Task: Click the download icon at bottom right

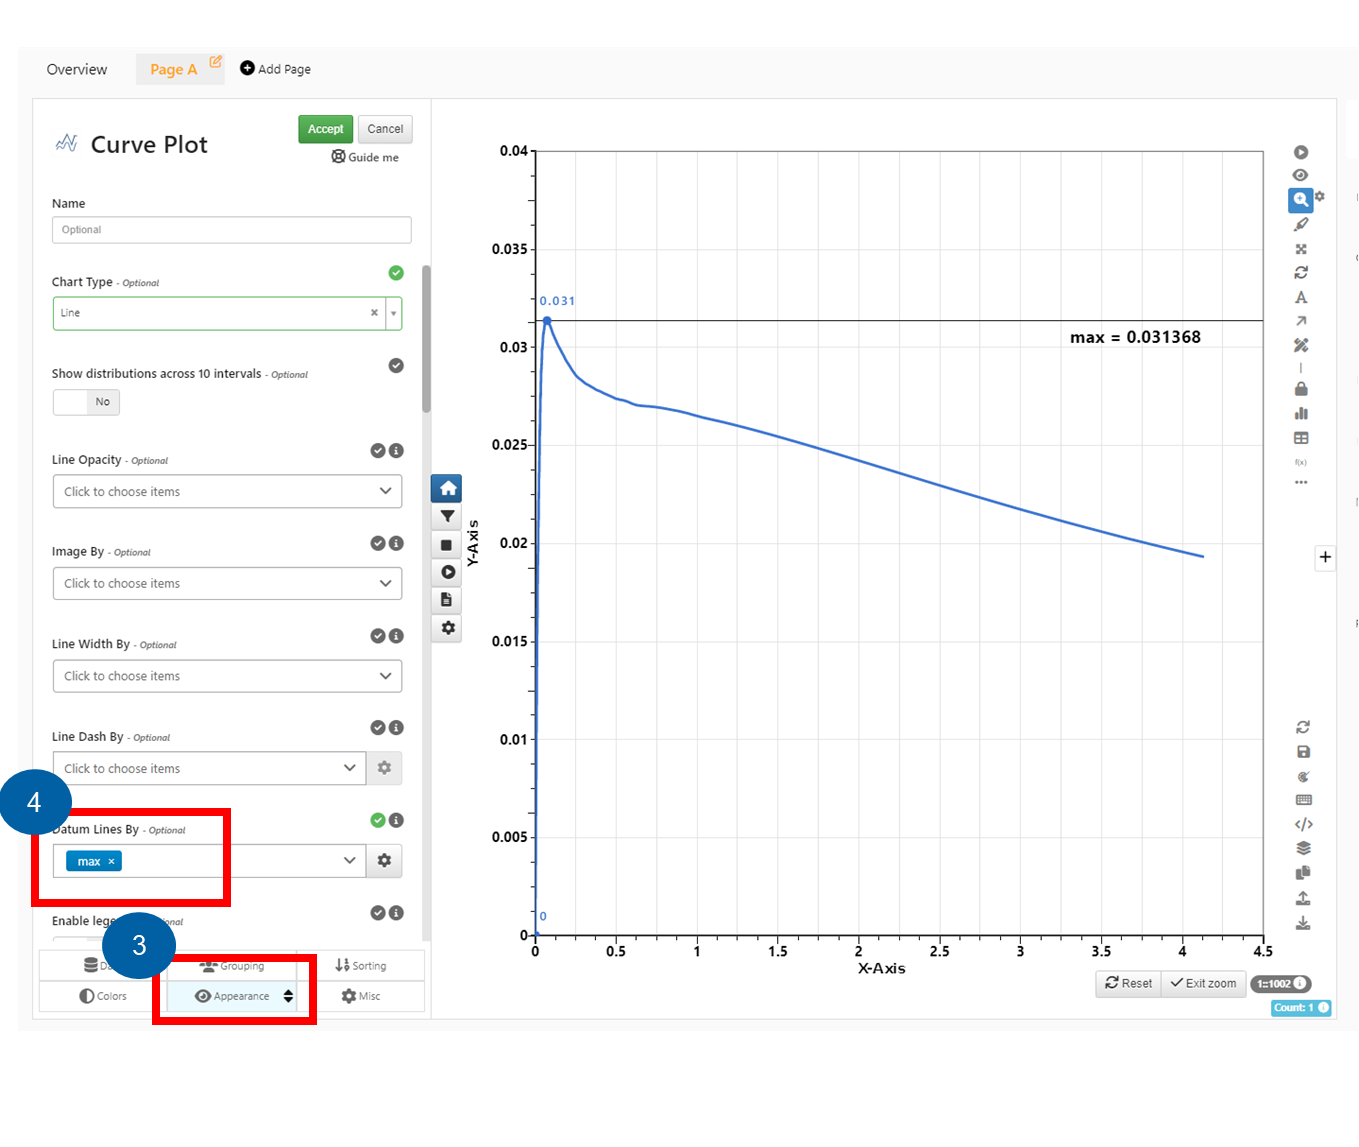Action: 1303,923
